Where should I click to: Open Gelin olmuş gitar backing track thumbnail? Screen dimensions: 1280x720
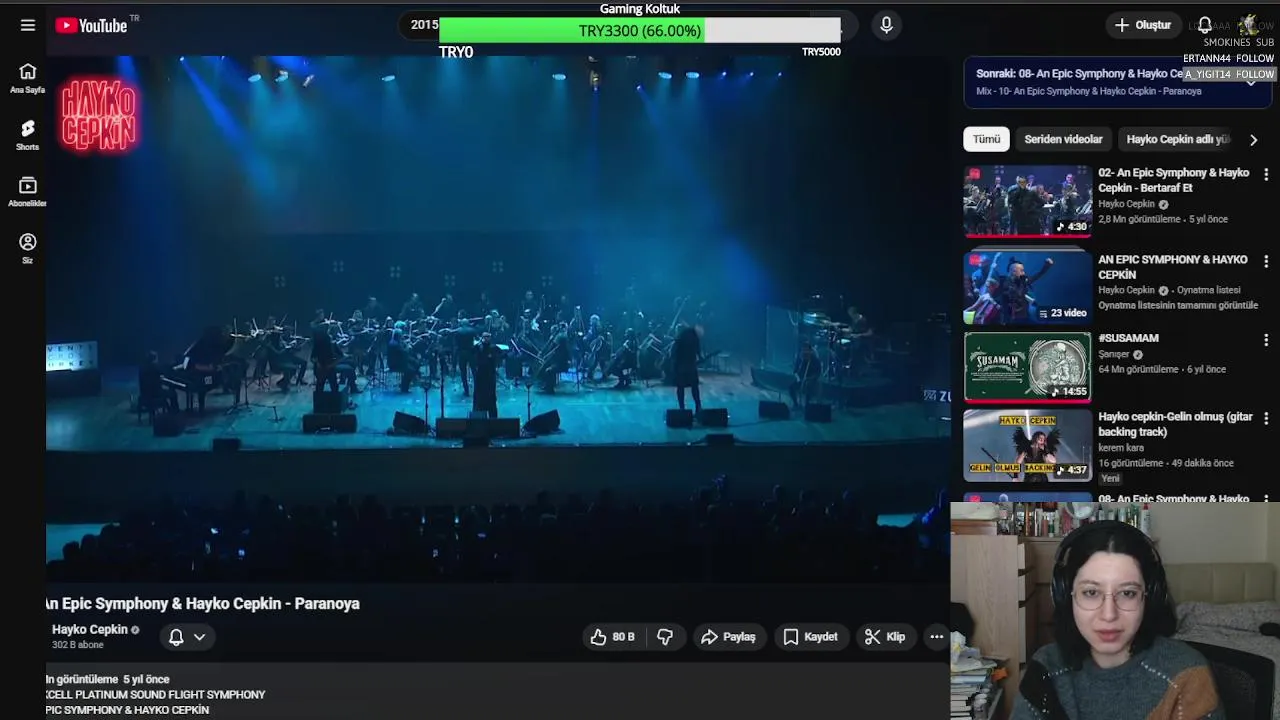pos(1028,445)
